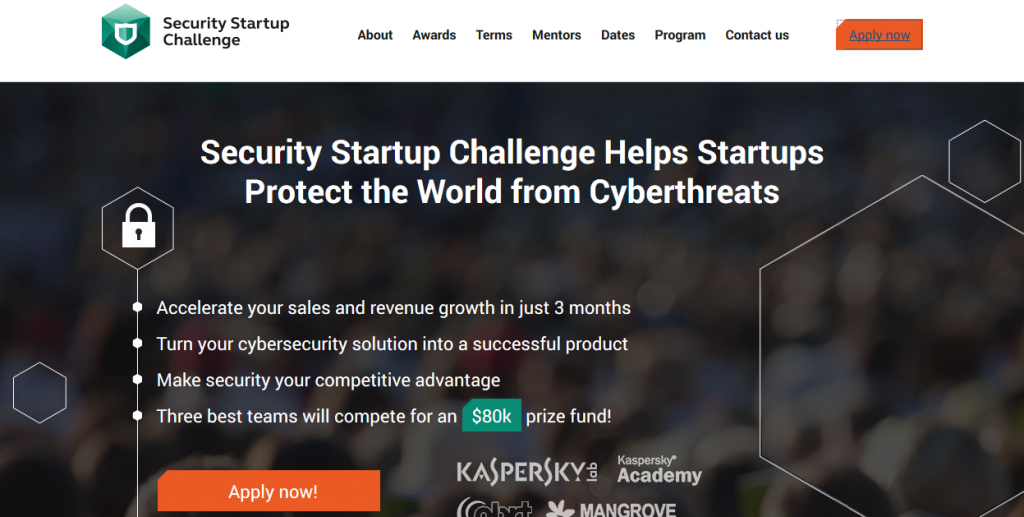Screen dimensions: 1024x517
Task: Click the hexagon outline at top right
Action: click(984, 161)
